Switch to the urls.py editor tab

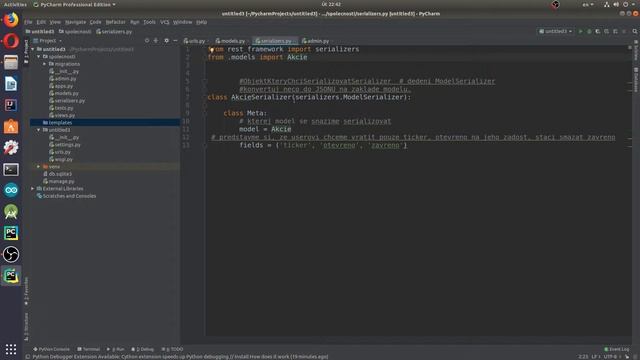coord(195,41)
